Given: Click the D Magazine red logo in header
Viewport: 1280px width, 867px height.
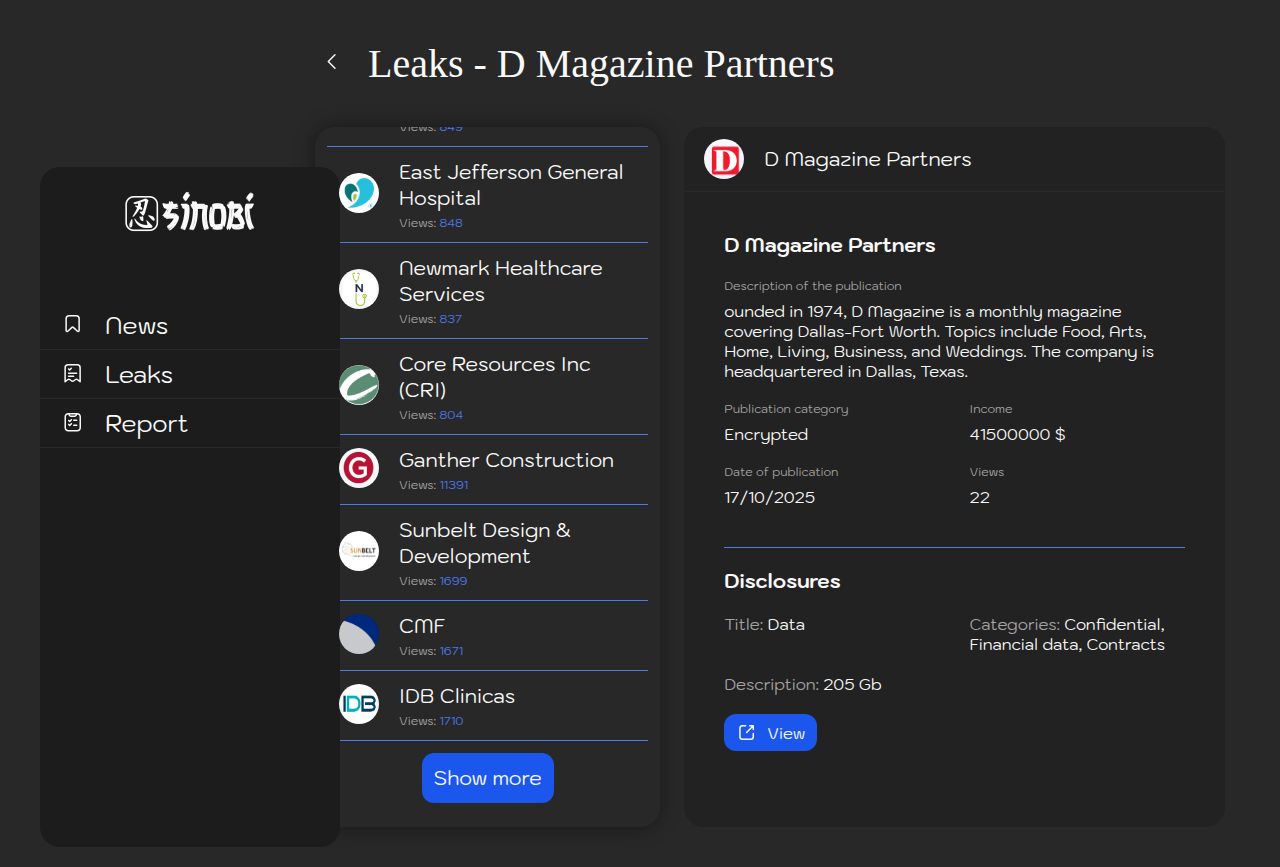Looking at the screenshot, I should pyautogui.click(x=723, y=160).
